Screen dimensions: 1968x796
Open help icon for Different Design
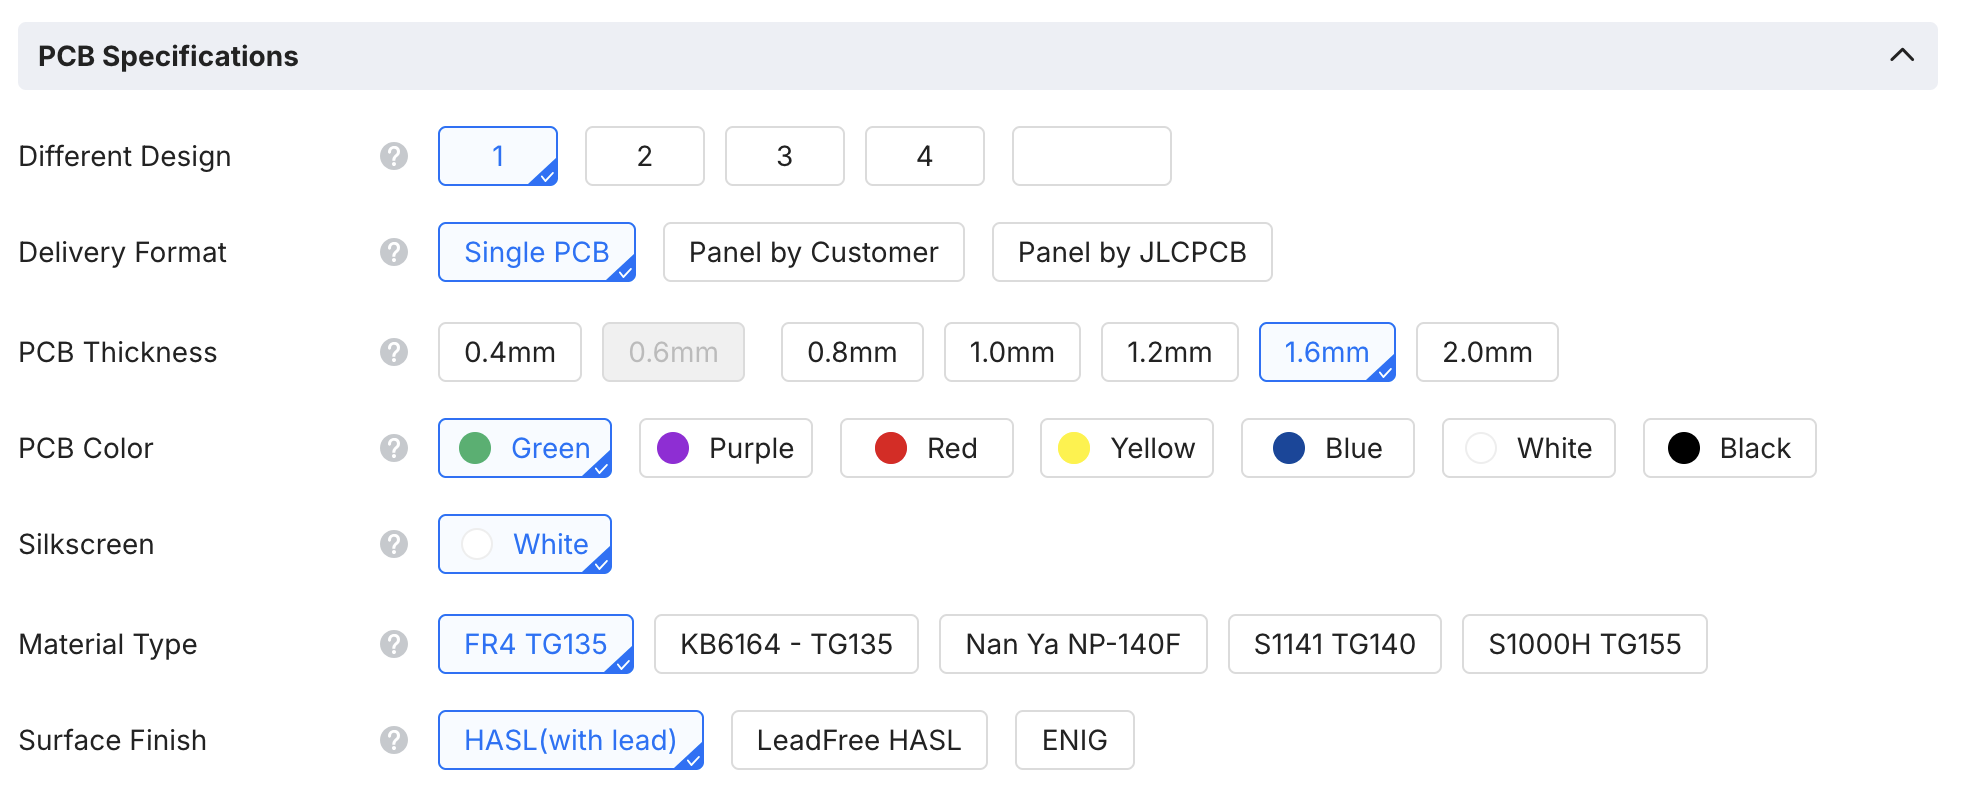coord(394,156)
